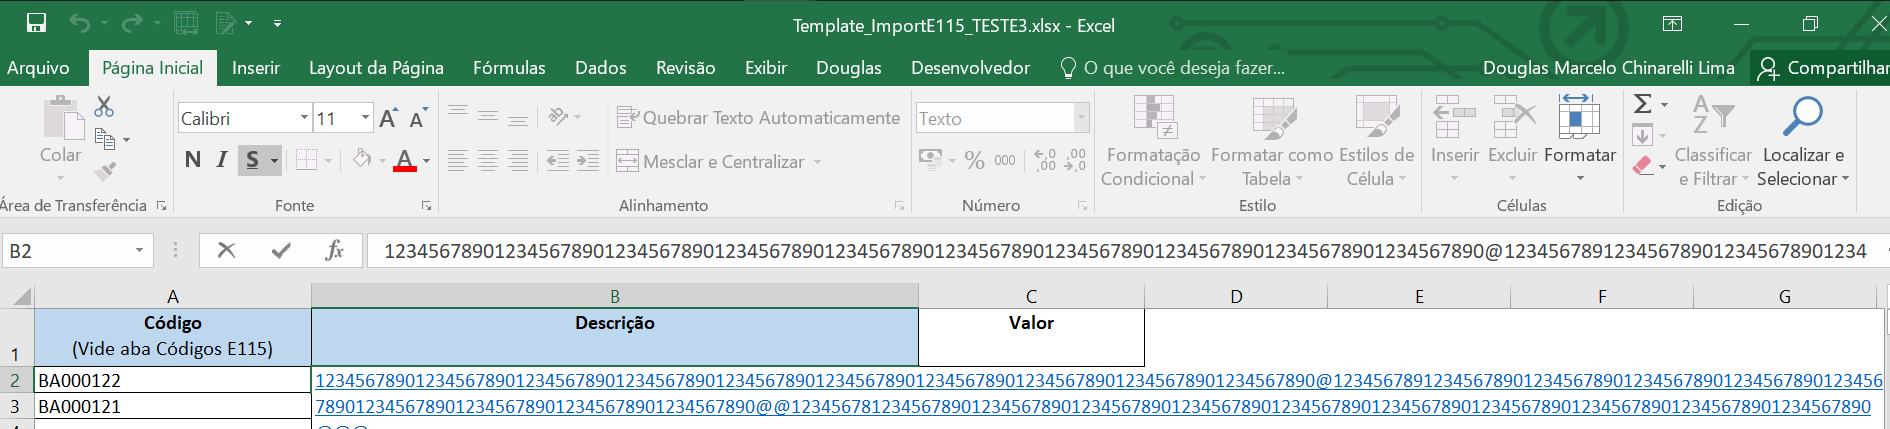The width and height of the screenshot is (1890, 429).
Task: Open Localizar e Selecionar magnifier tool
Action: (1803, 117)
